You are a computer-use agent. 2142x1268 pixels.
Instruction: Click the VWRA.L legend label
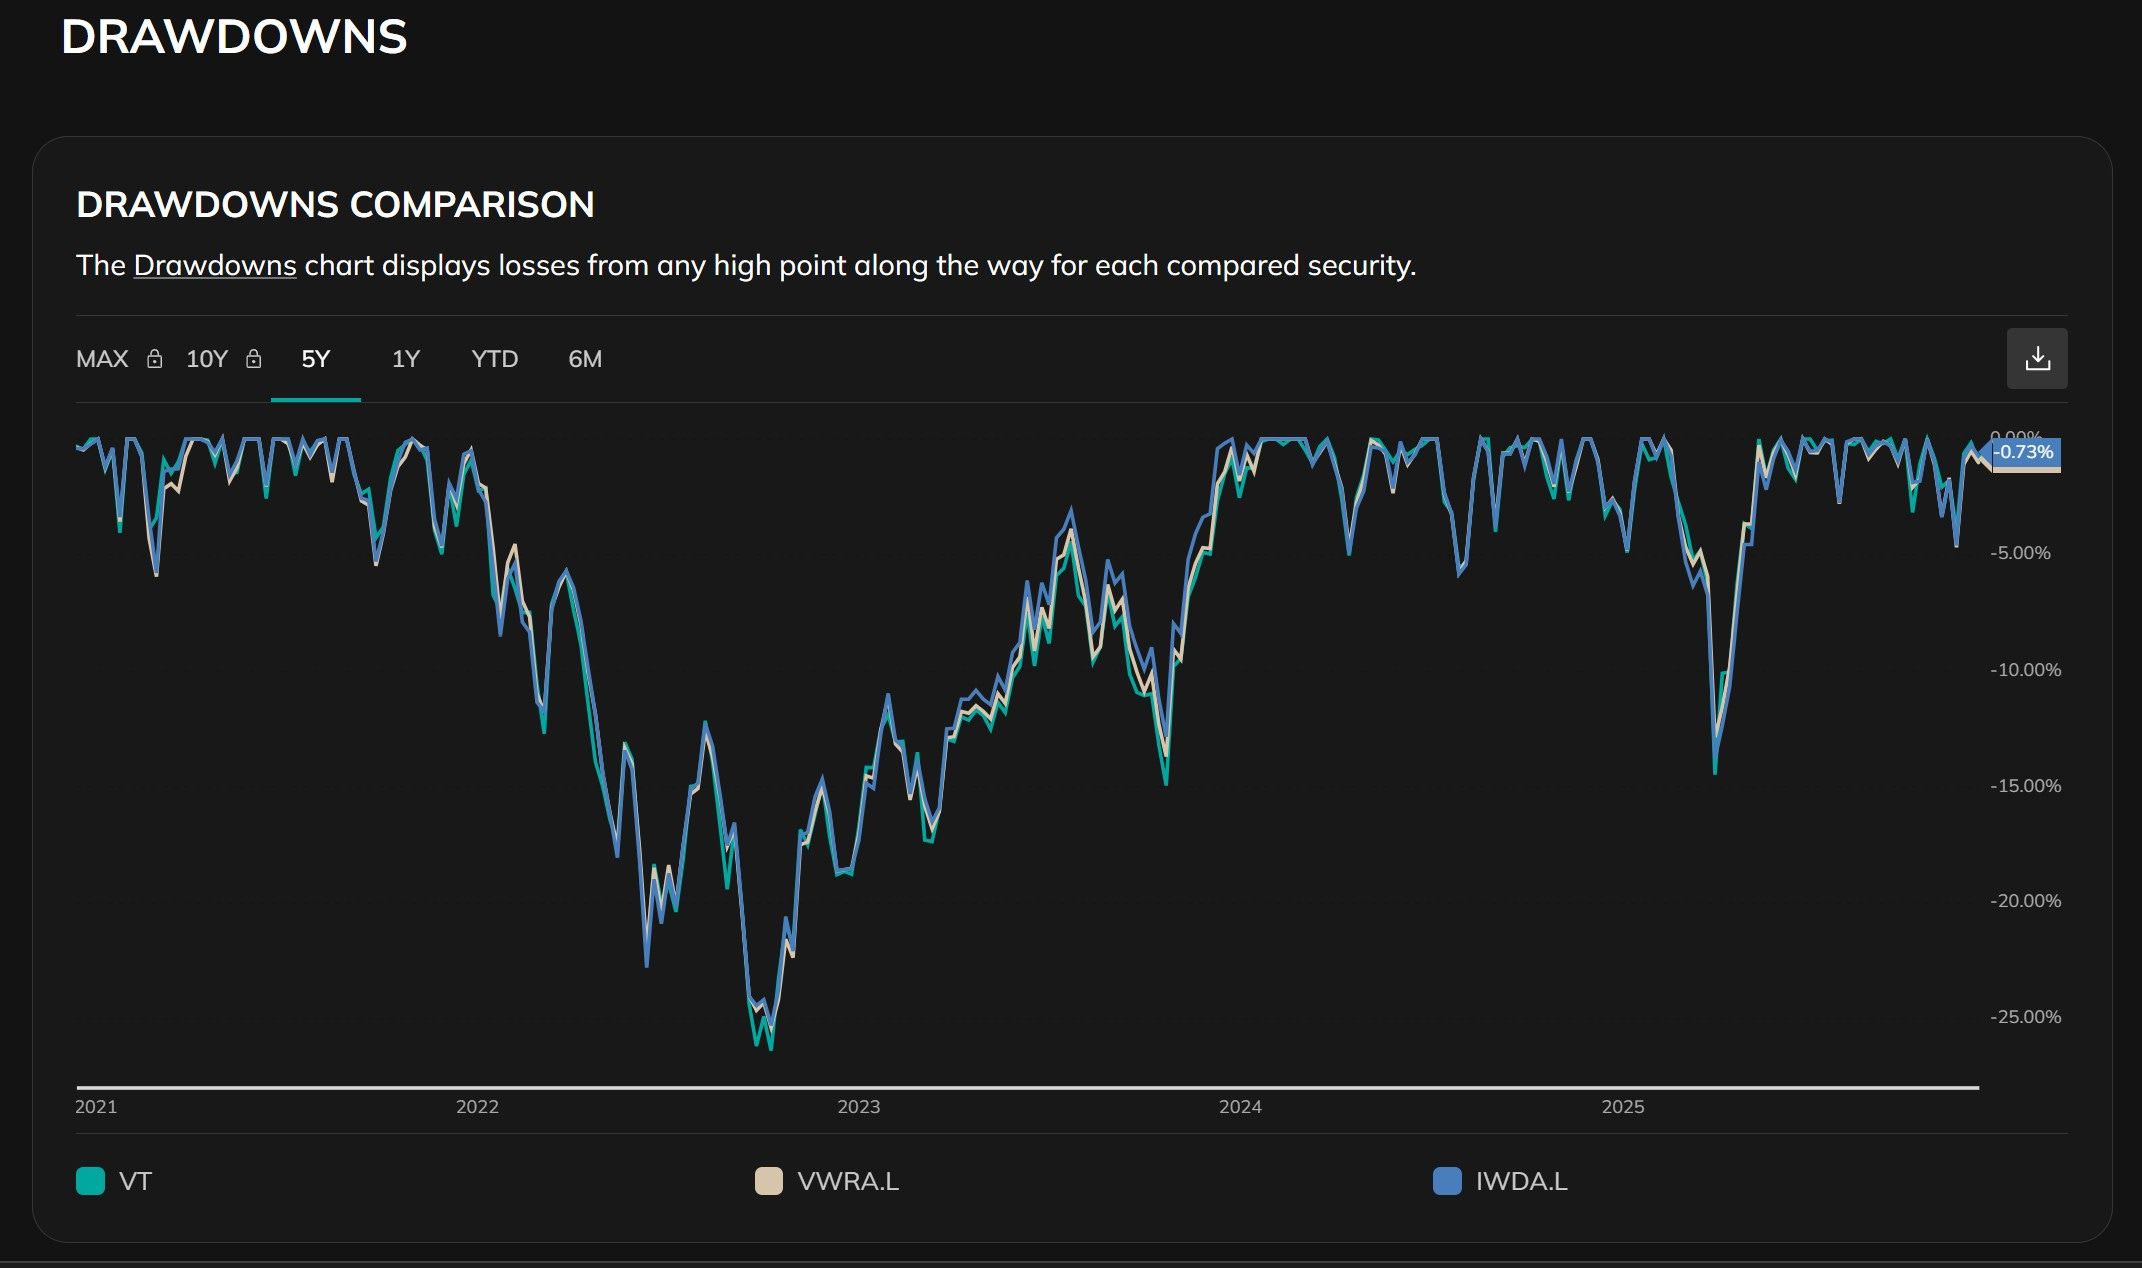(848, 1181)
